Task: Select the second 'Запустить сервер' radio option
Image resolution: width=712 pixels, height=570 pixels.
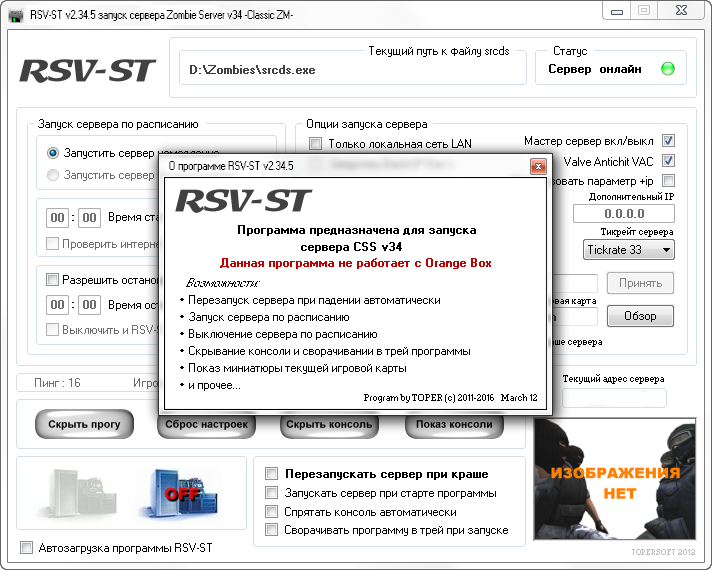Action: pos(53,175)
